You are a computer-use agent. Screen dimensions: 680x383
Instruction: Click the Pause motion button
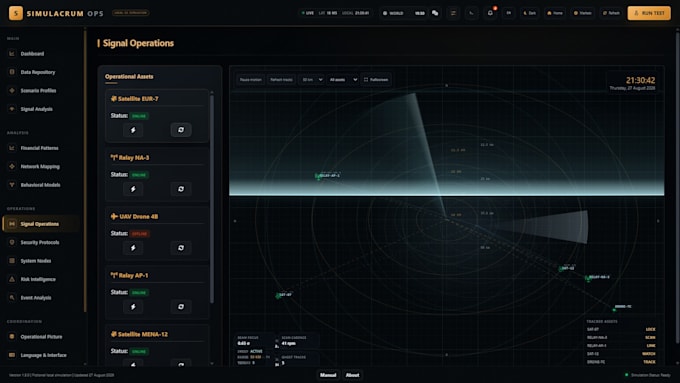[251, 80]
